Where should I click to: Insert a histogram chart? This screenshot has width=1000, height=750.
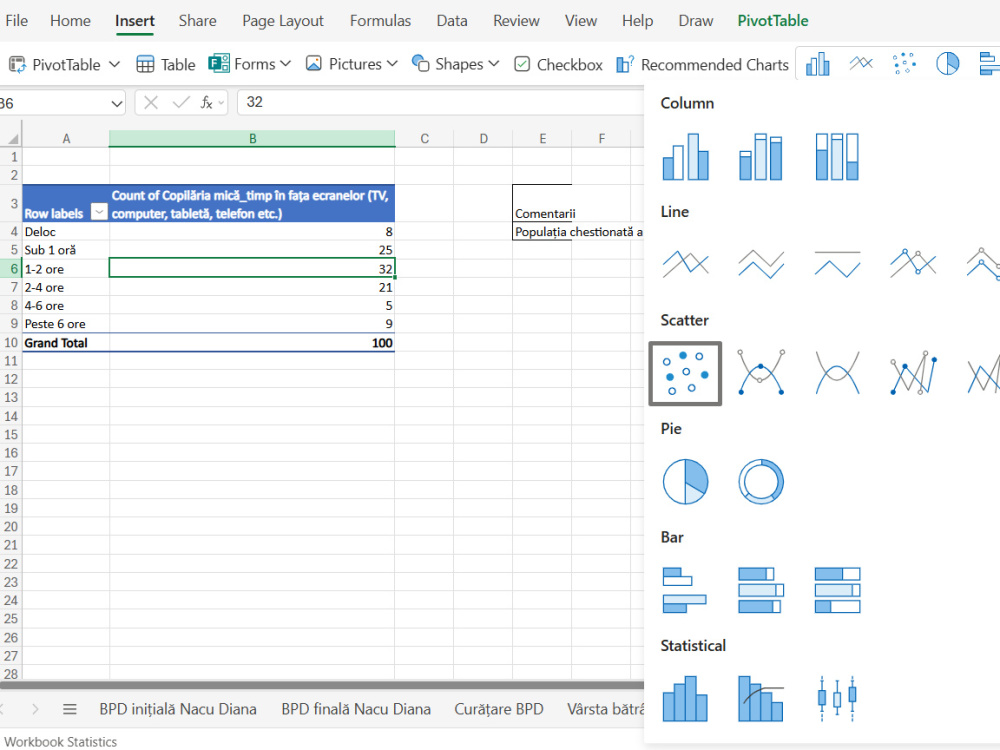[685, 699]
